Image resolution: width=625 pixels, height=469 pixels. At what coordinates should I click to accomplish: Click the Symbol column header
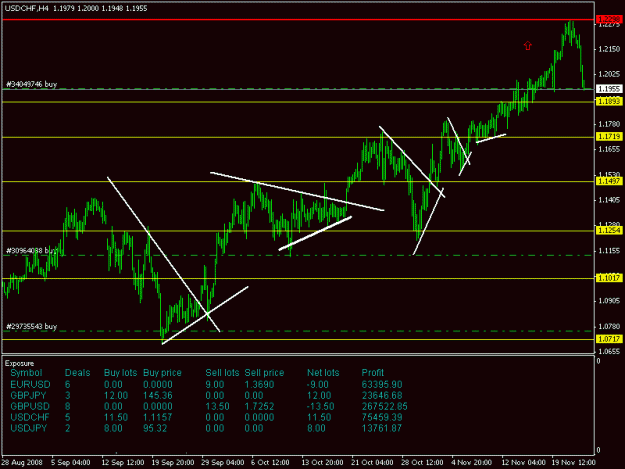tap(26, 373)
